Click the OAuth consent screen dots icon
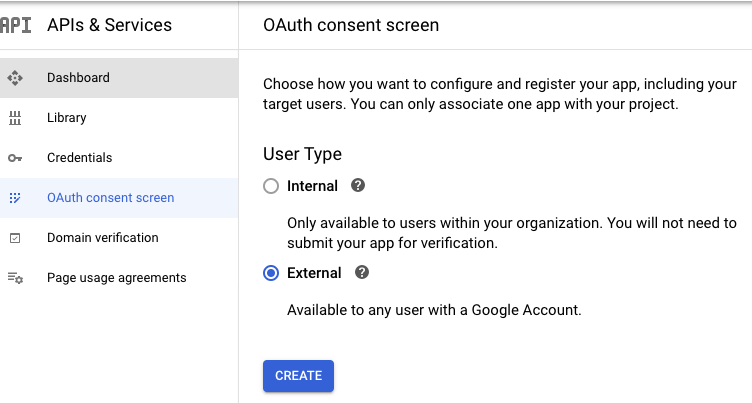This screenshot has width=752, height=403. coord(15,198)
